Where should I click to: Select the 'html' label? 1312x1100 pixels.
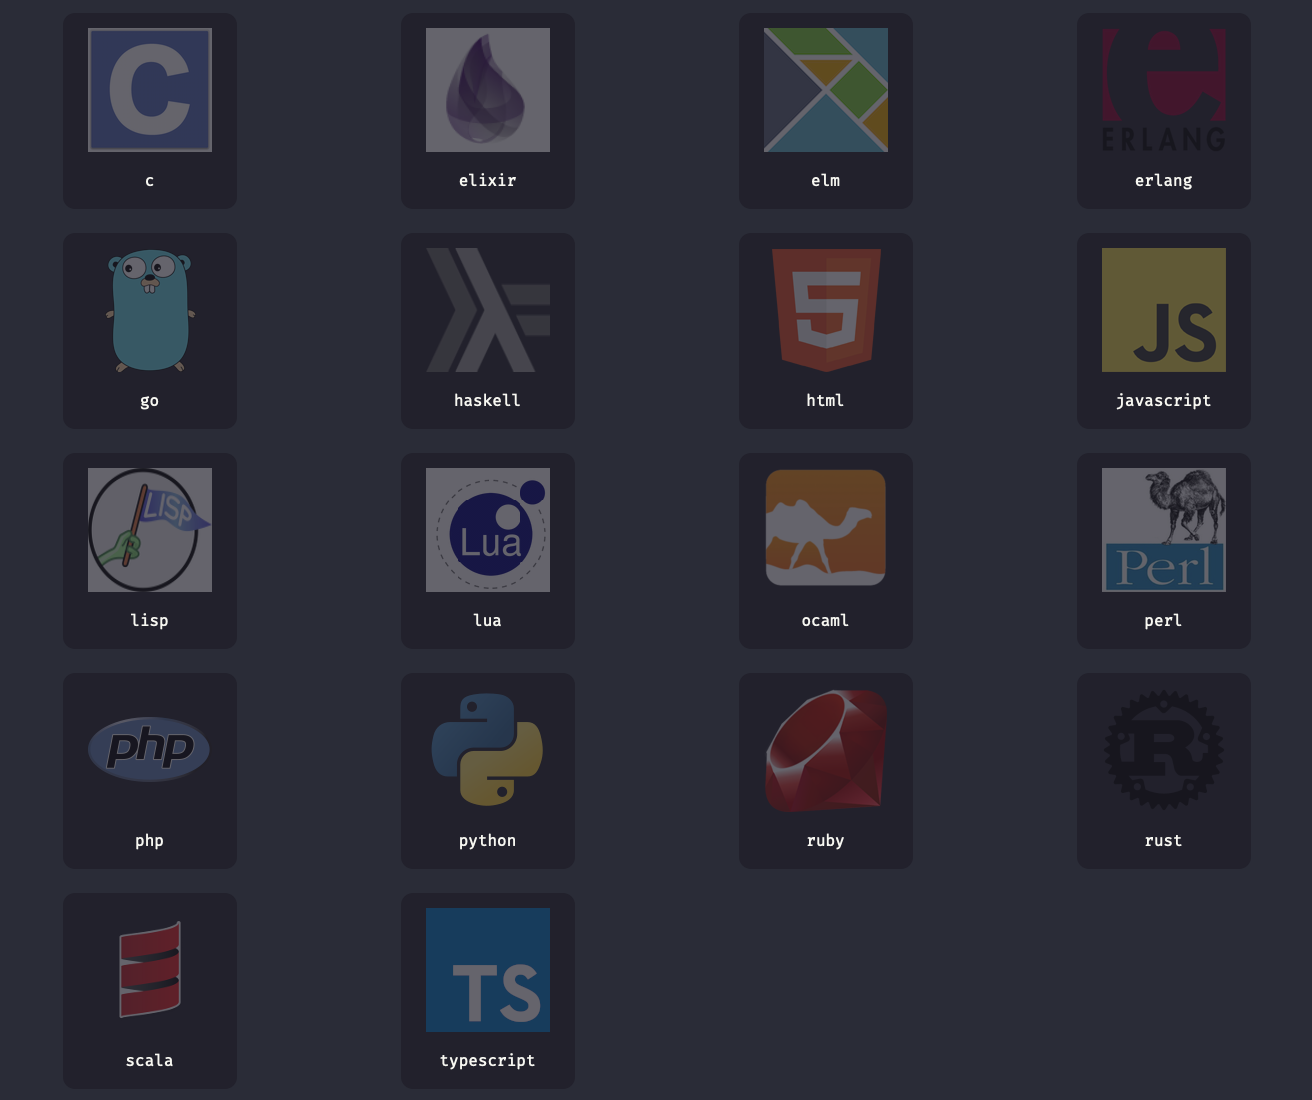pyautogui.click(x=826, y=401)
